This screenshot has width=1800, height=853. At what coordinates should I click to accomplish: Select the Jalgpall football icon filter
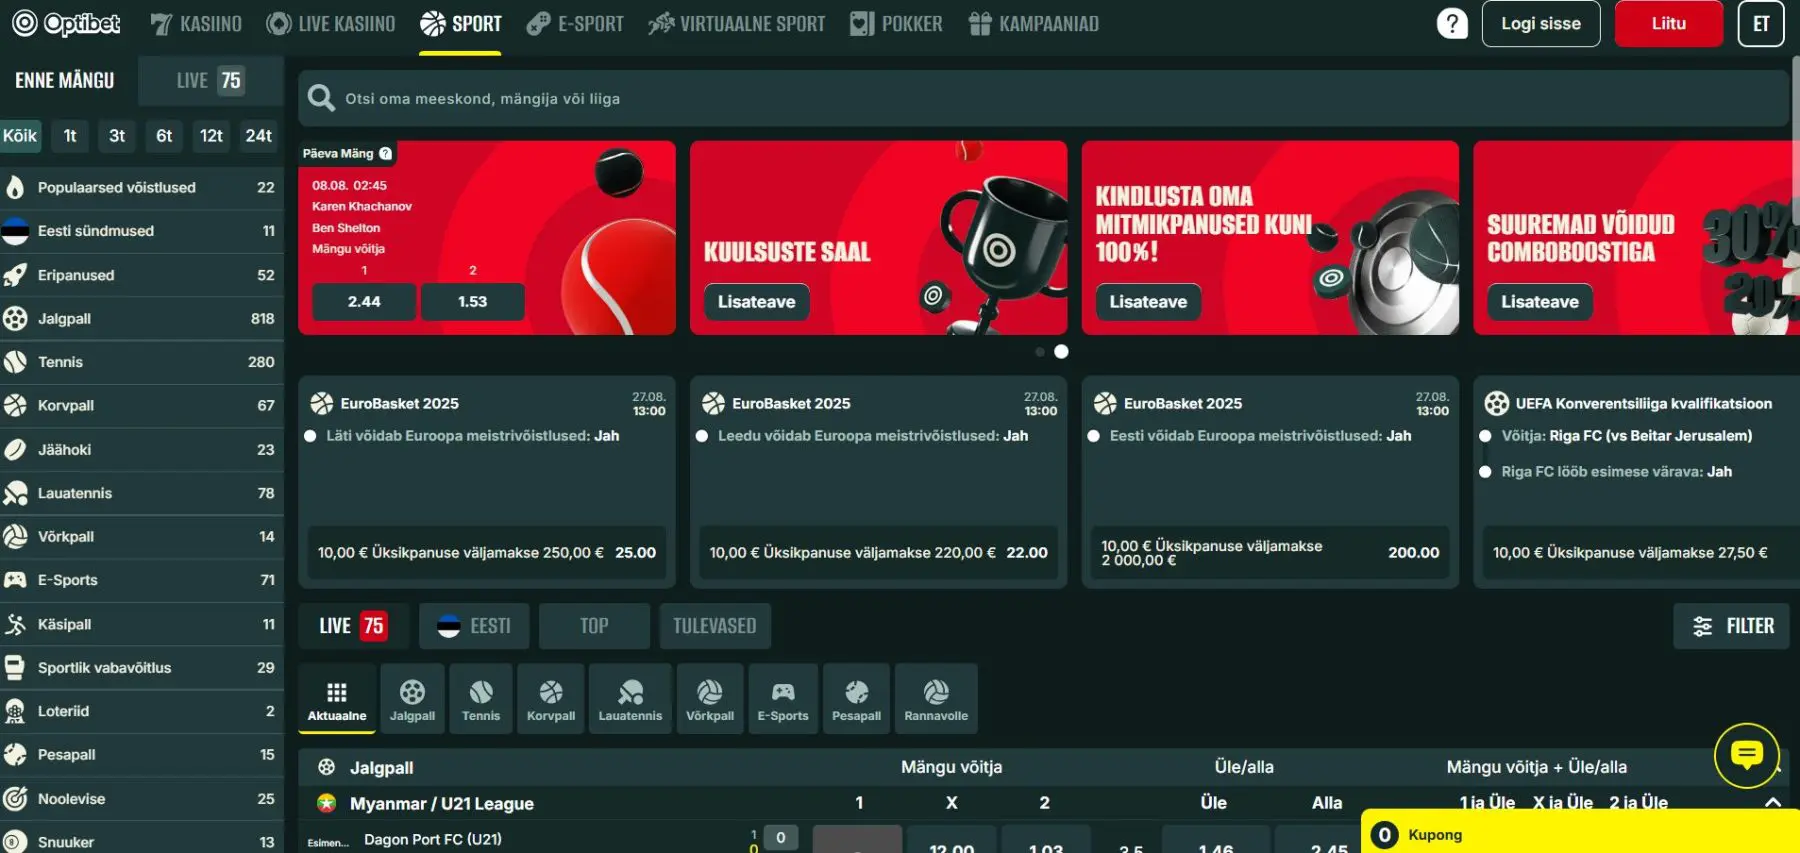tap(412, 698)
